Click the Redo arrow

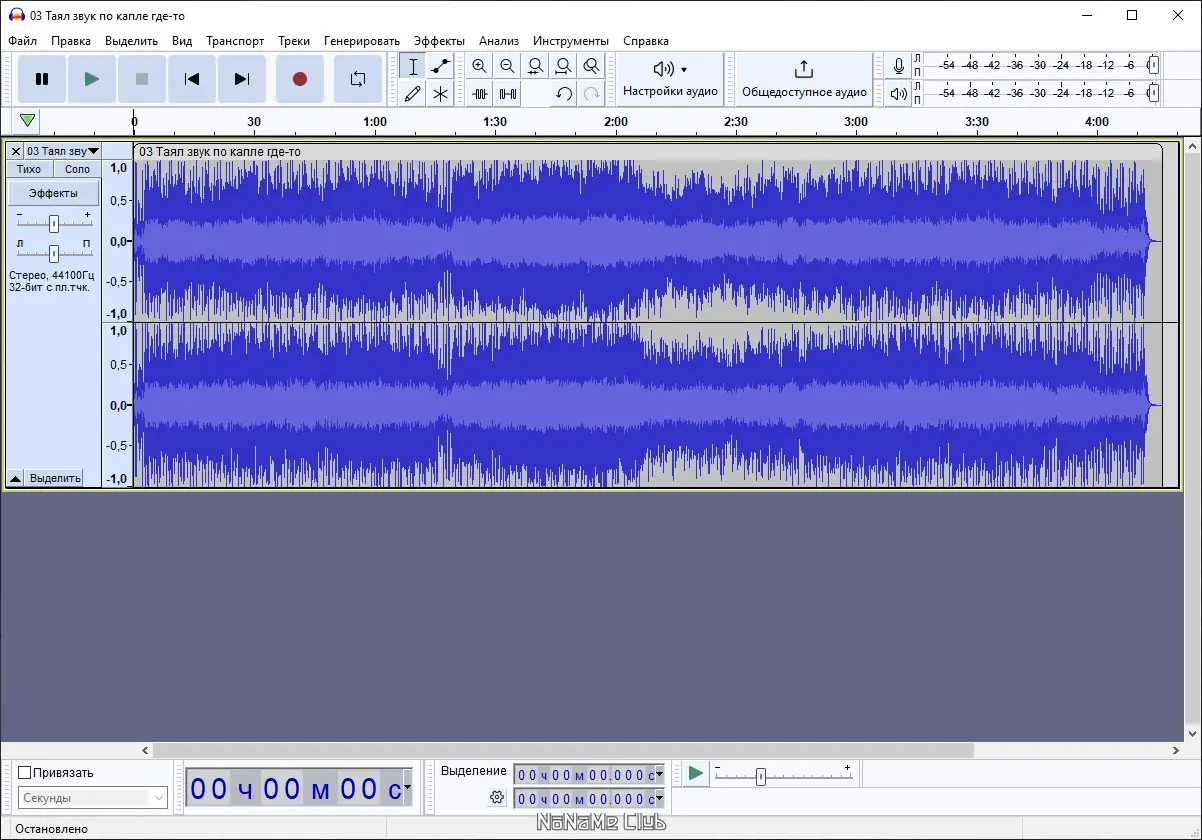[592, 94]
